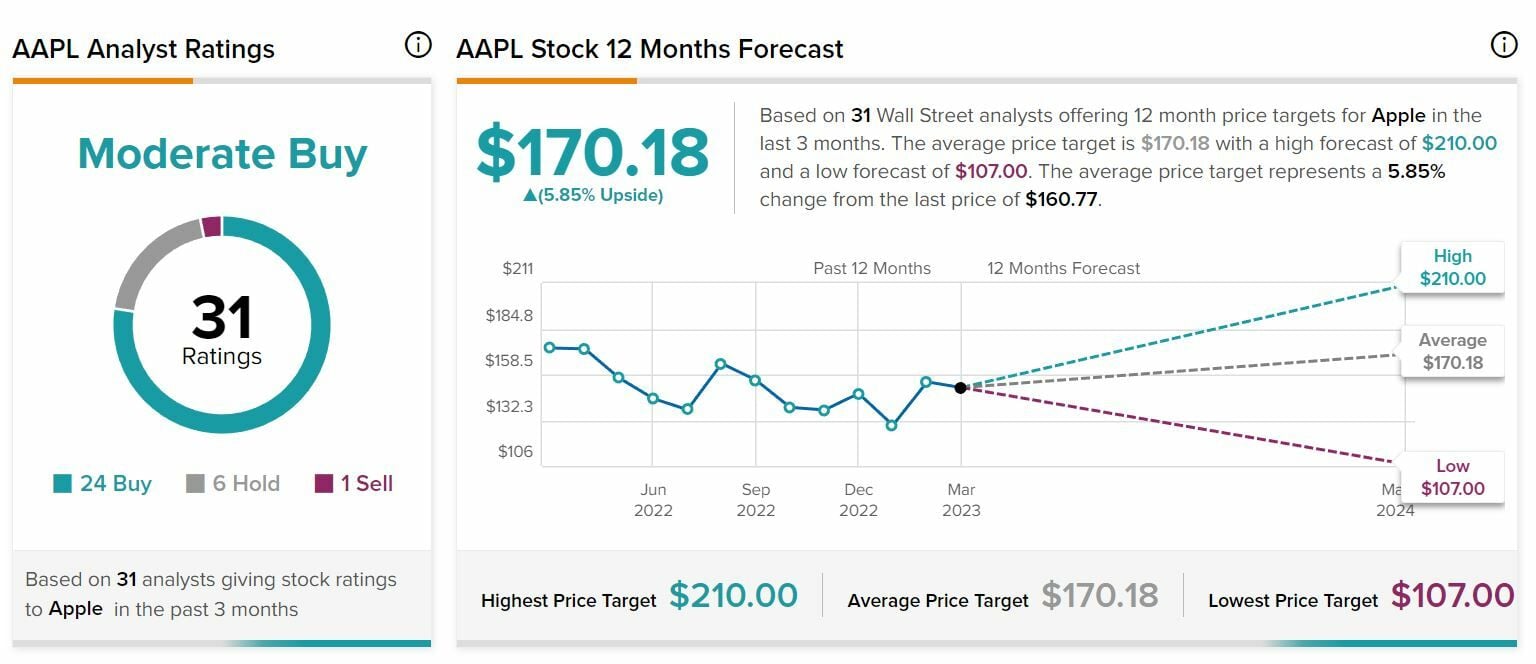Viewport: 1536px width, 664px height.
Task: Click info icon beside AAPL Analyst Ratings
Action: [418, 45]
